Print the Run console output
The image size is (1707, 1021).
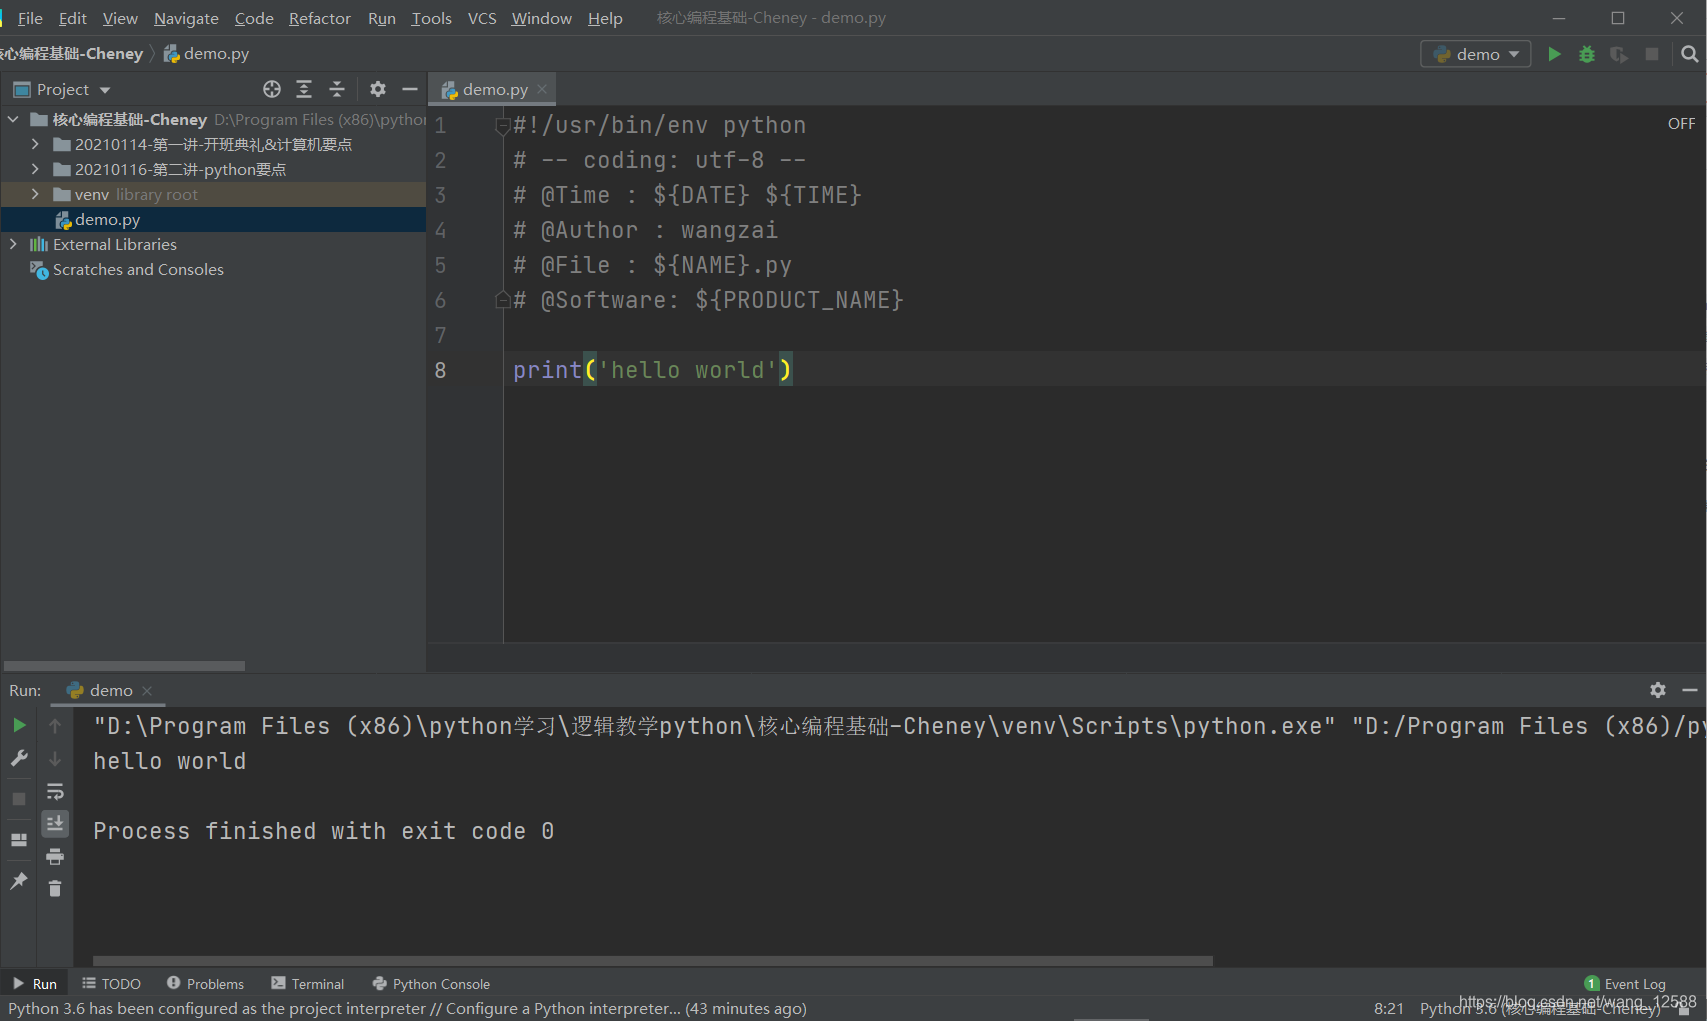coord(55,856)
